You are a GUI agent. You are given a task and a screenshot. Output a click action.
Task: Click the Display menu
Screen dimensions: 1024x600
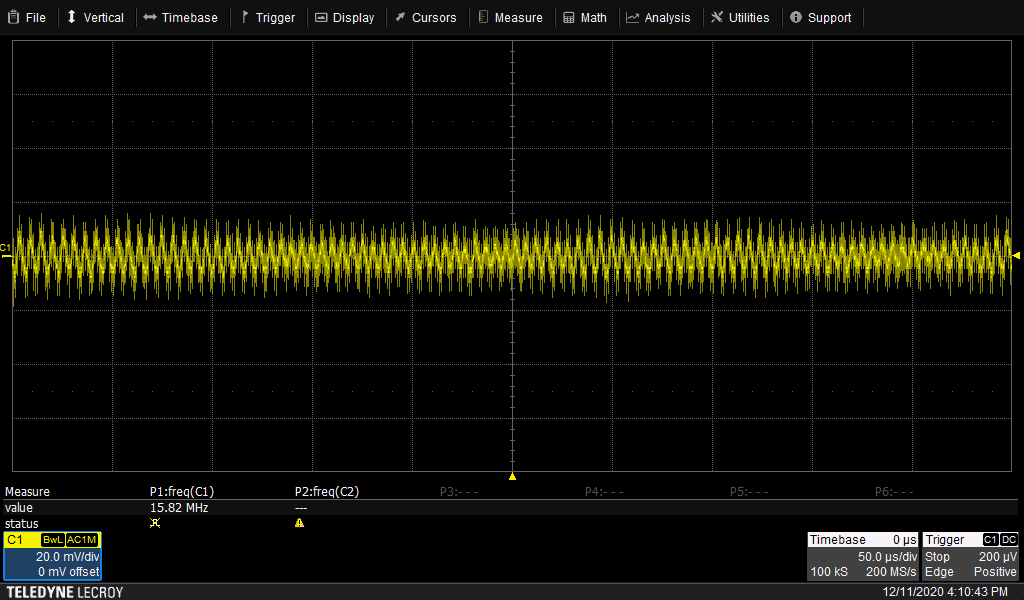[x=344, y=17]
